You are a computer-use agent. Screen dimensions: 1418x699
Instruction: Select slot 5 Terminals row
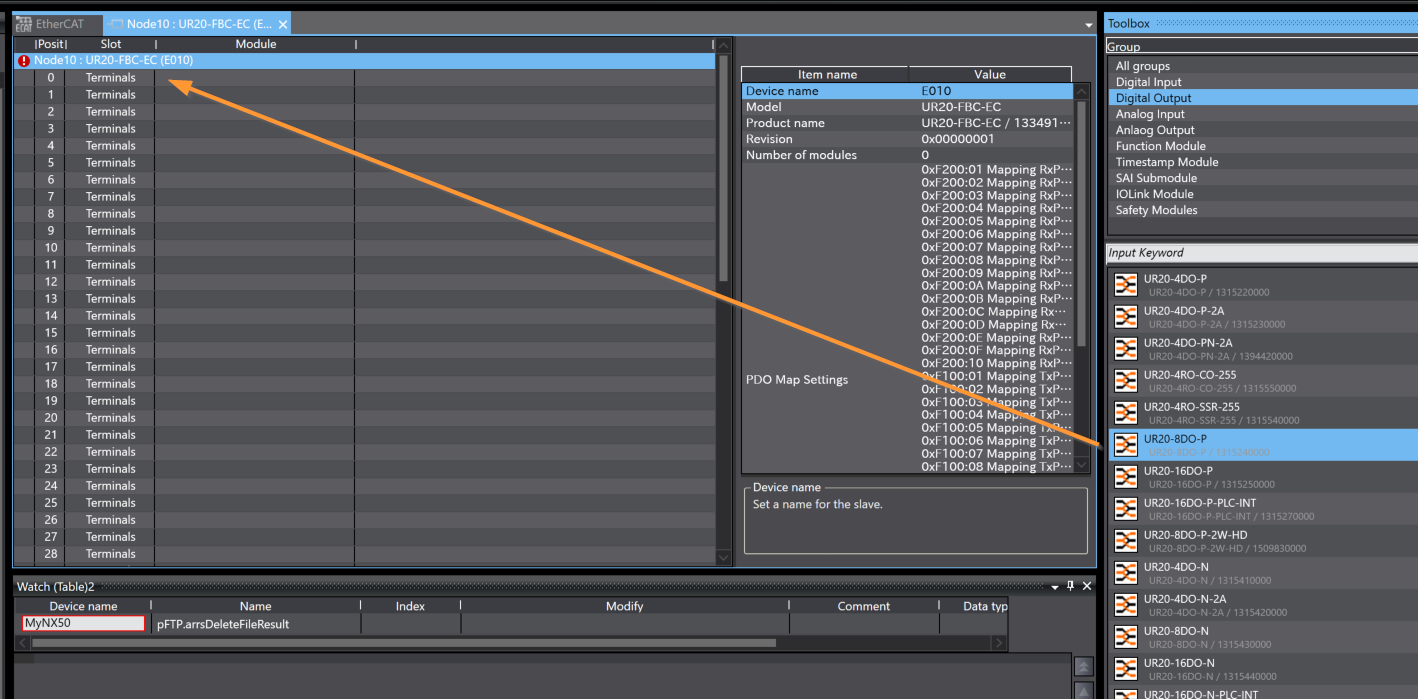click(x=110, y=162)
